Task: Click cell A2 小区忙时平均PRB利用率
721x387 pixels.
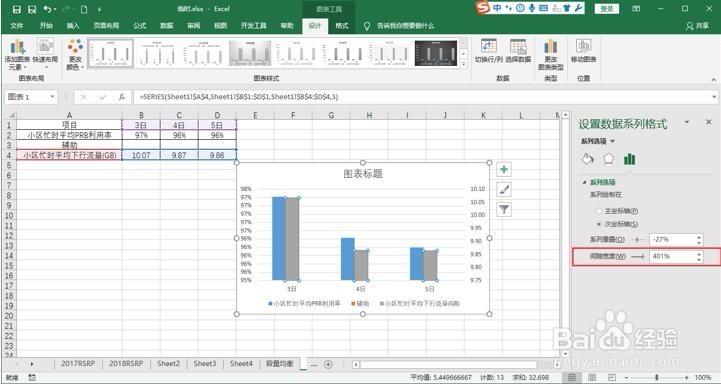Action: (69, 135)
